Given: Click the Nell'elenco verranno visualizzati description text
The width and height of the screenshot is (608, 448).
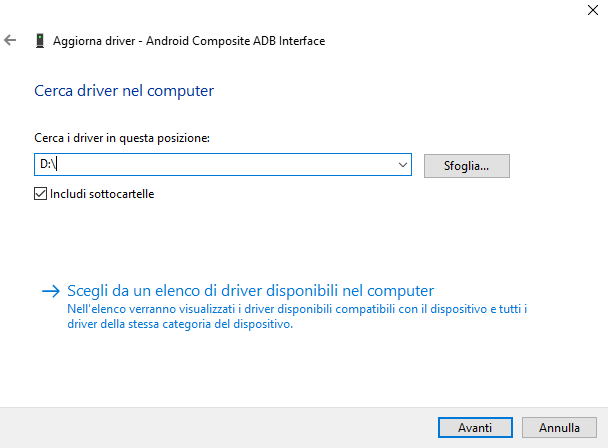Looking at the screenshot, I should [x=297, y=309].
